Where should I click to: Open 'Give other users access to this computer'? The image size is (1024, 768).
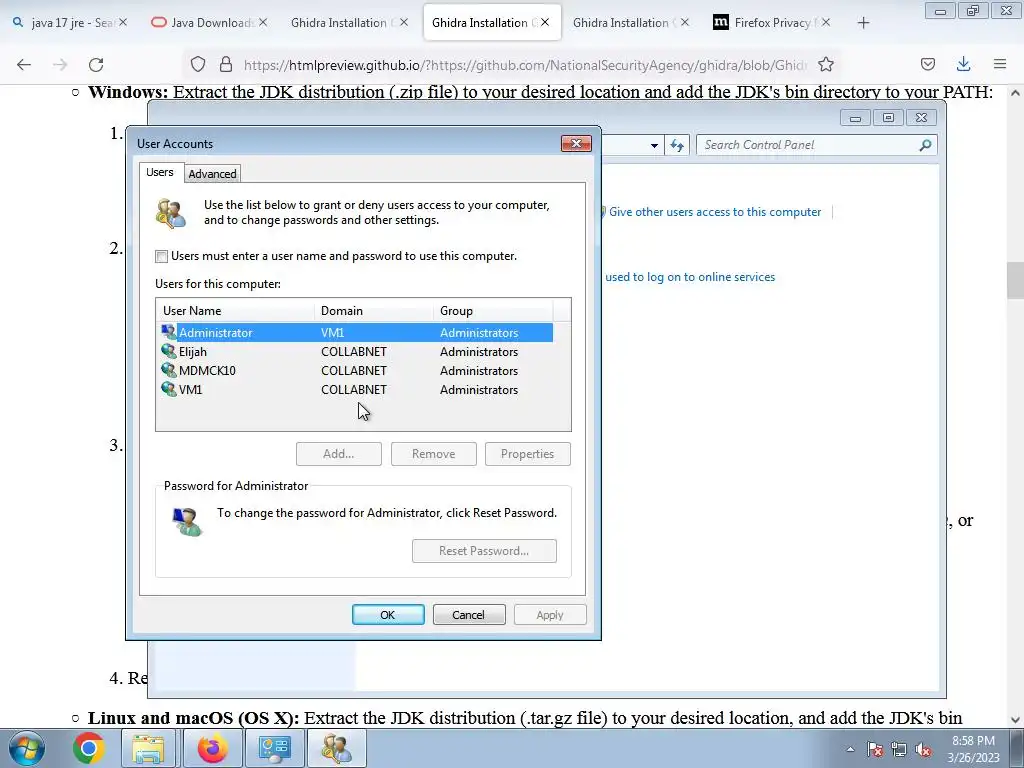point(714,212)
